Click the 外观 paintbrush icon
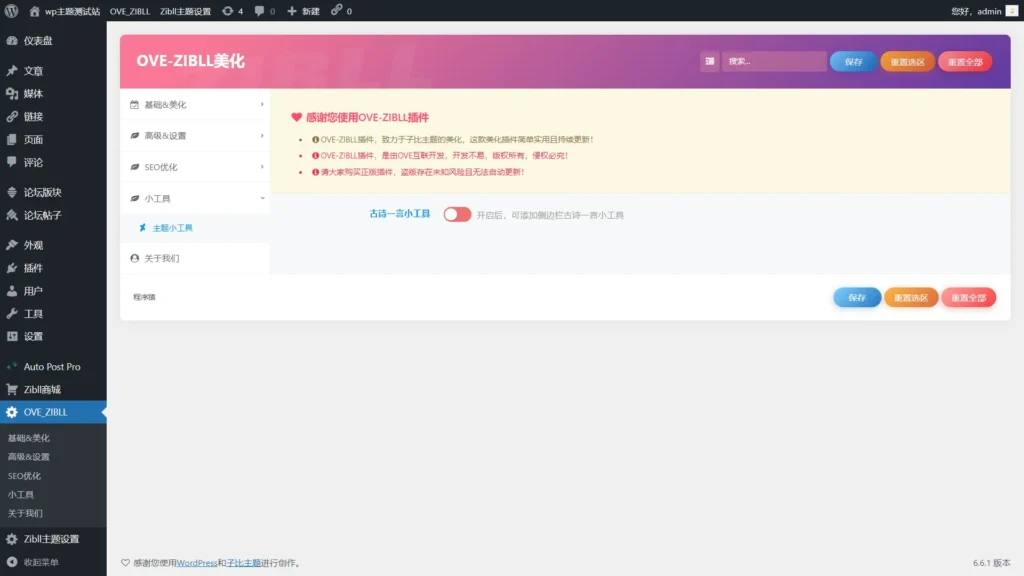The height and width of the screenshot is (576, 1024). [12, 245]
